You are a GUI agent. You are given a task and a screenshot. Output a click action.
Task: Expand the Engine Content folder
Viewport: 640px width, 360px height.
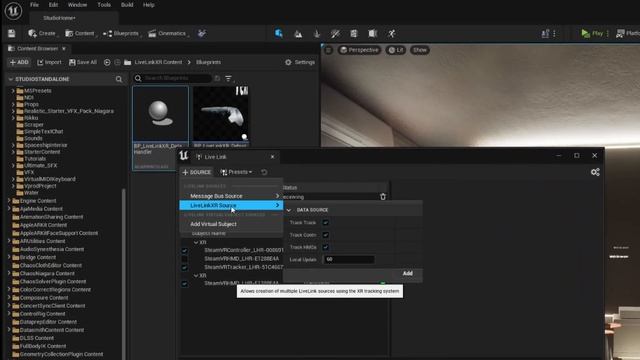point(9,201)
